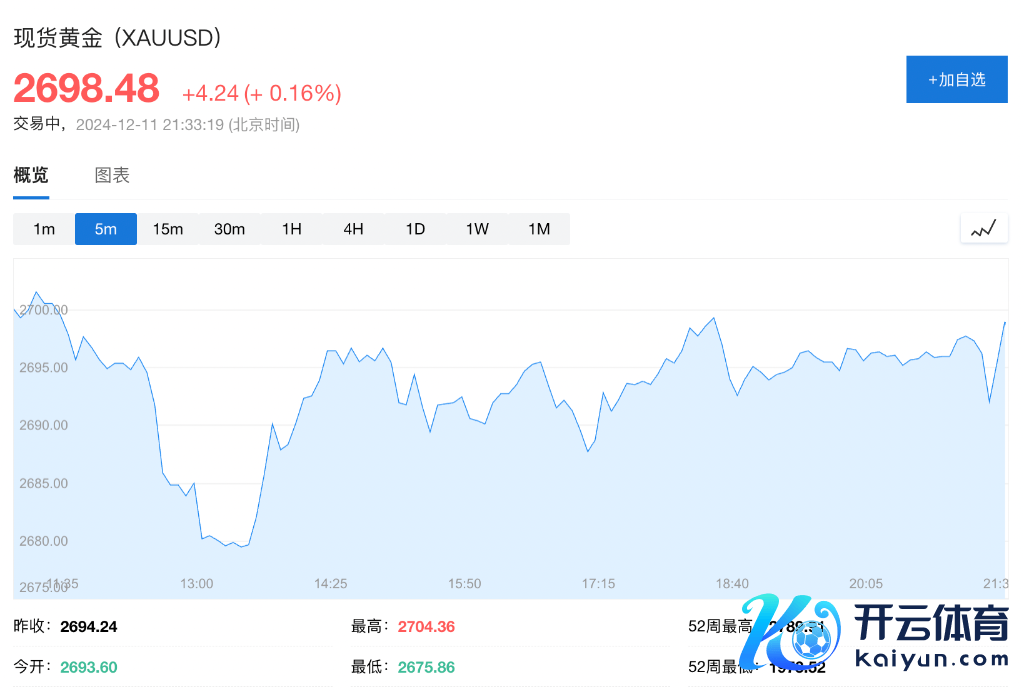
Task: Click the 13:00 time axis label
Action: (196, 584)
